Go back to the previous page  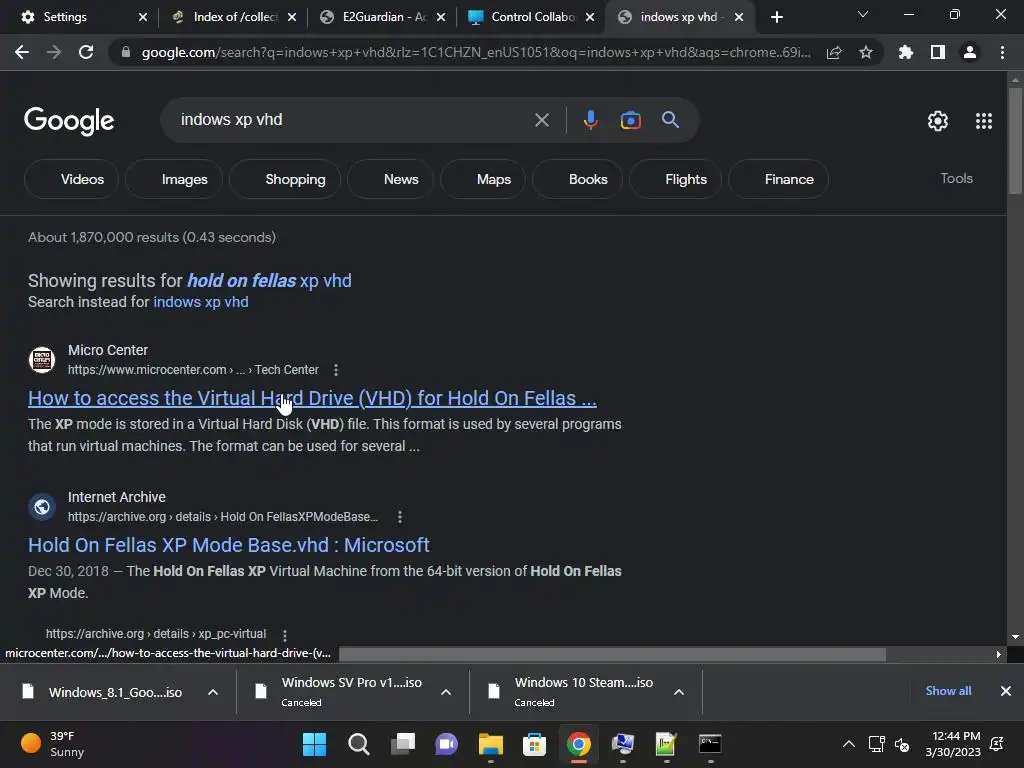pos(22,52)
